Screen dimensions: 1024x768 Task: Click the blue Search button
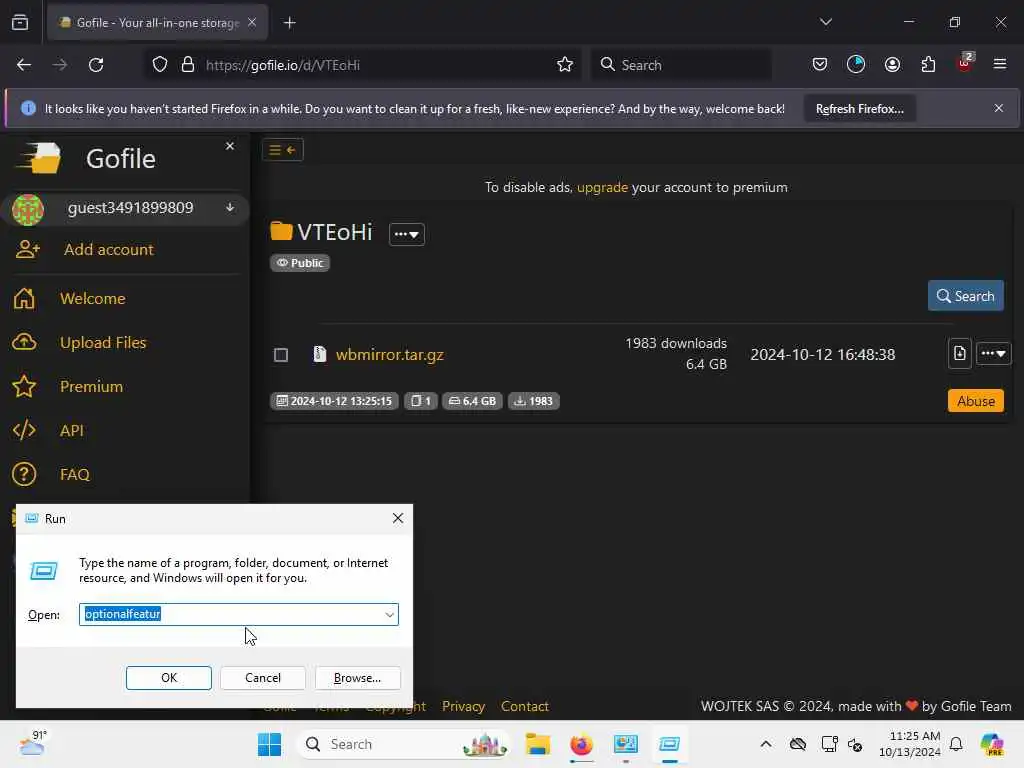(965, 296)
